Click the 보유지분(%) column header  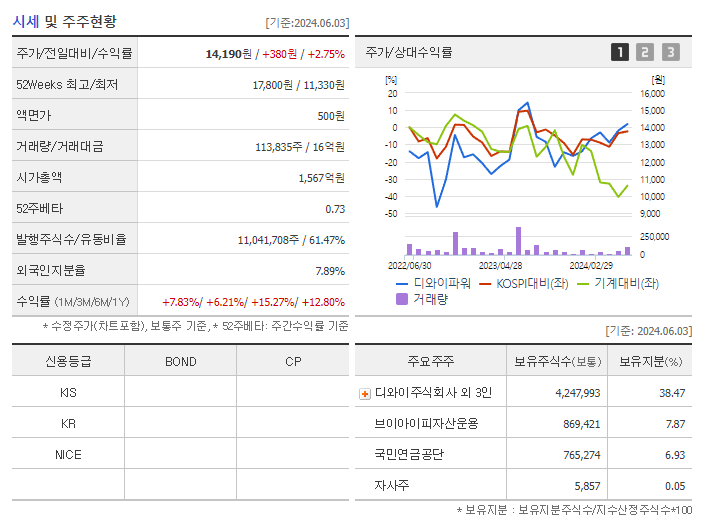tap(651, 361)
